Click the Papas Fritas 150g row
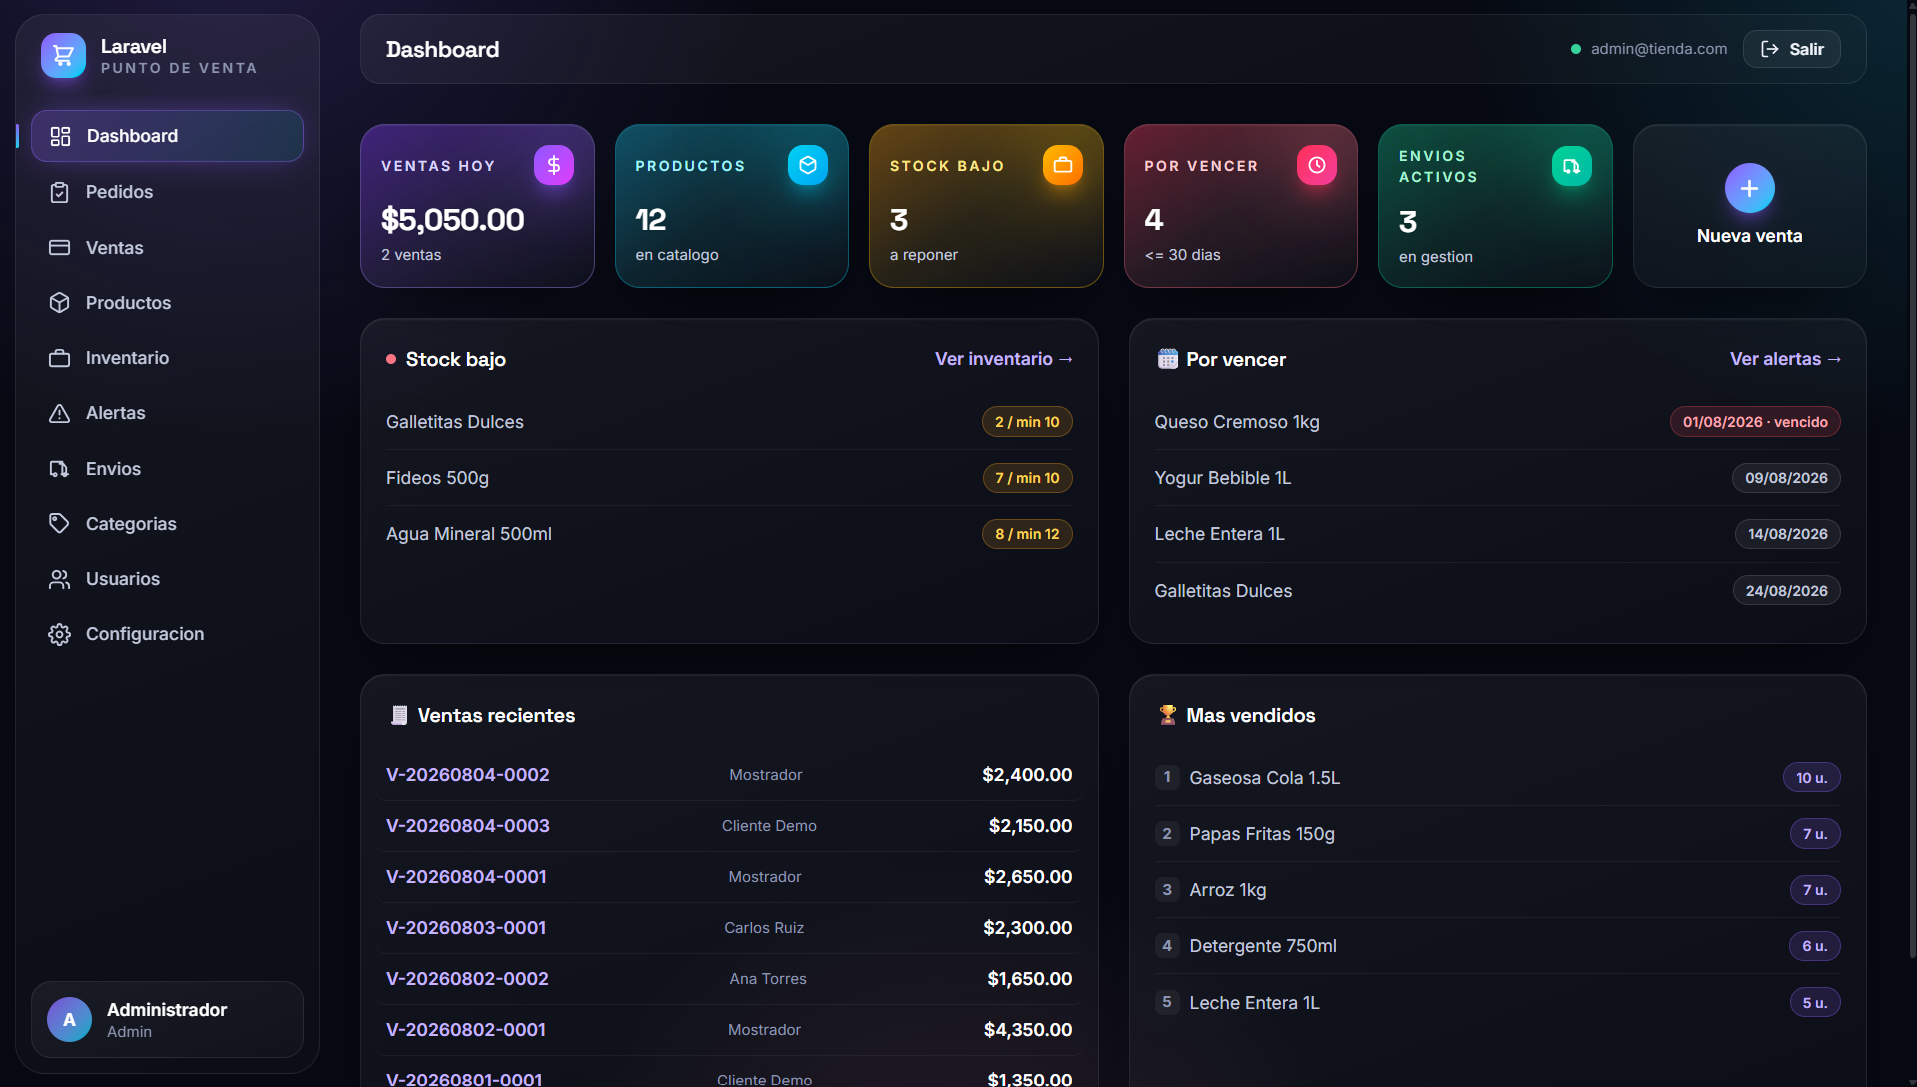 (1497, 834)
